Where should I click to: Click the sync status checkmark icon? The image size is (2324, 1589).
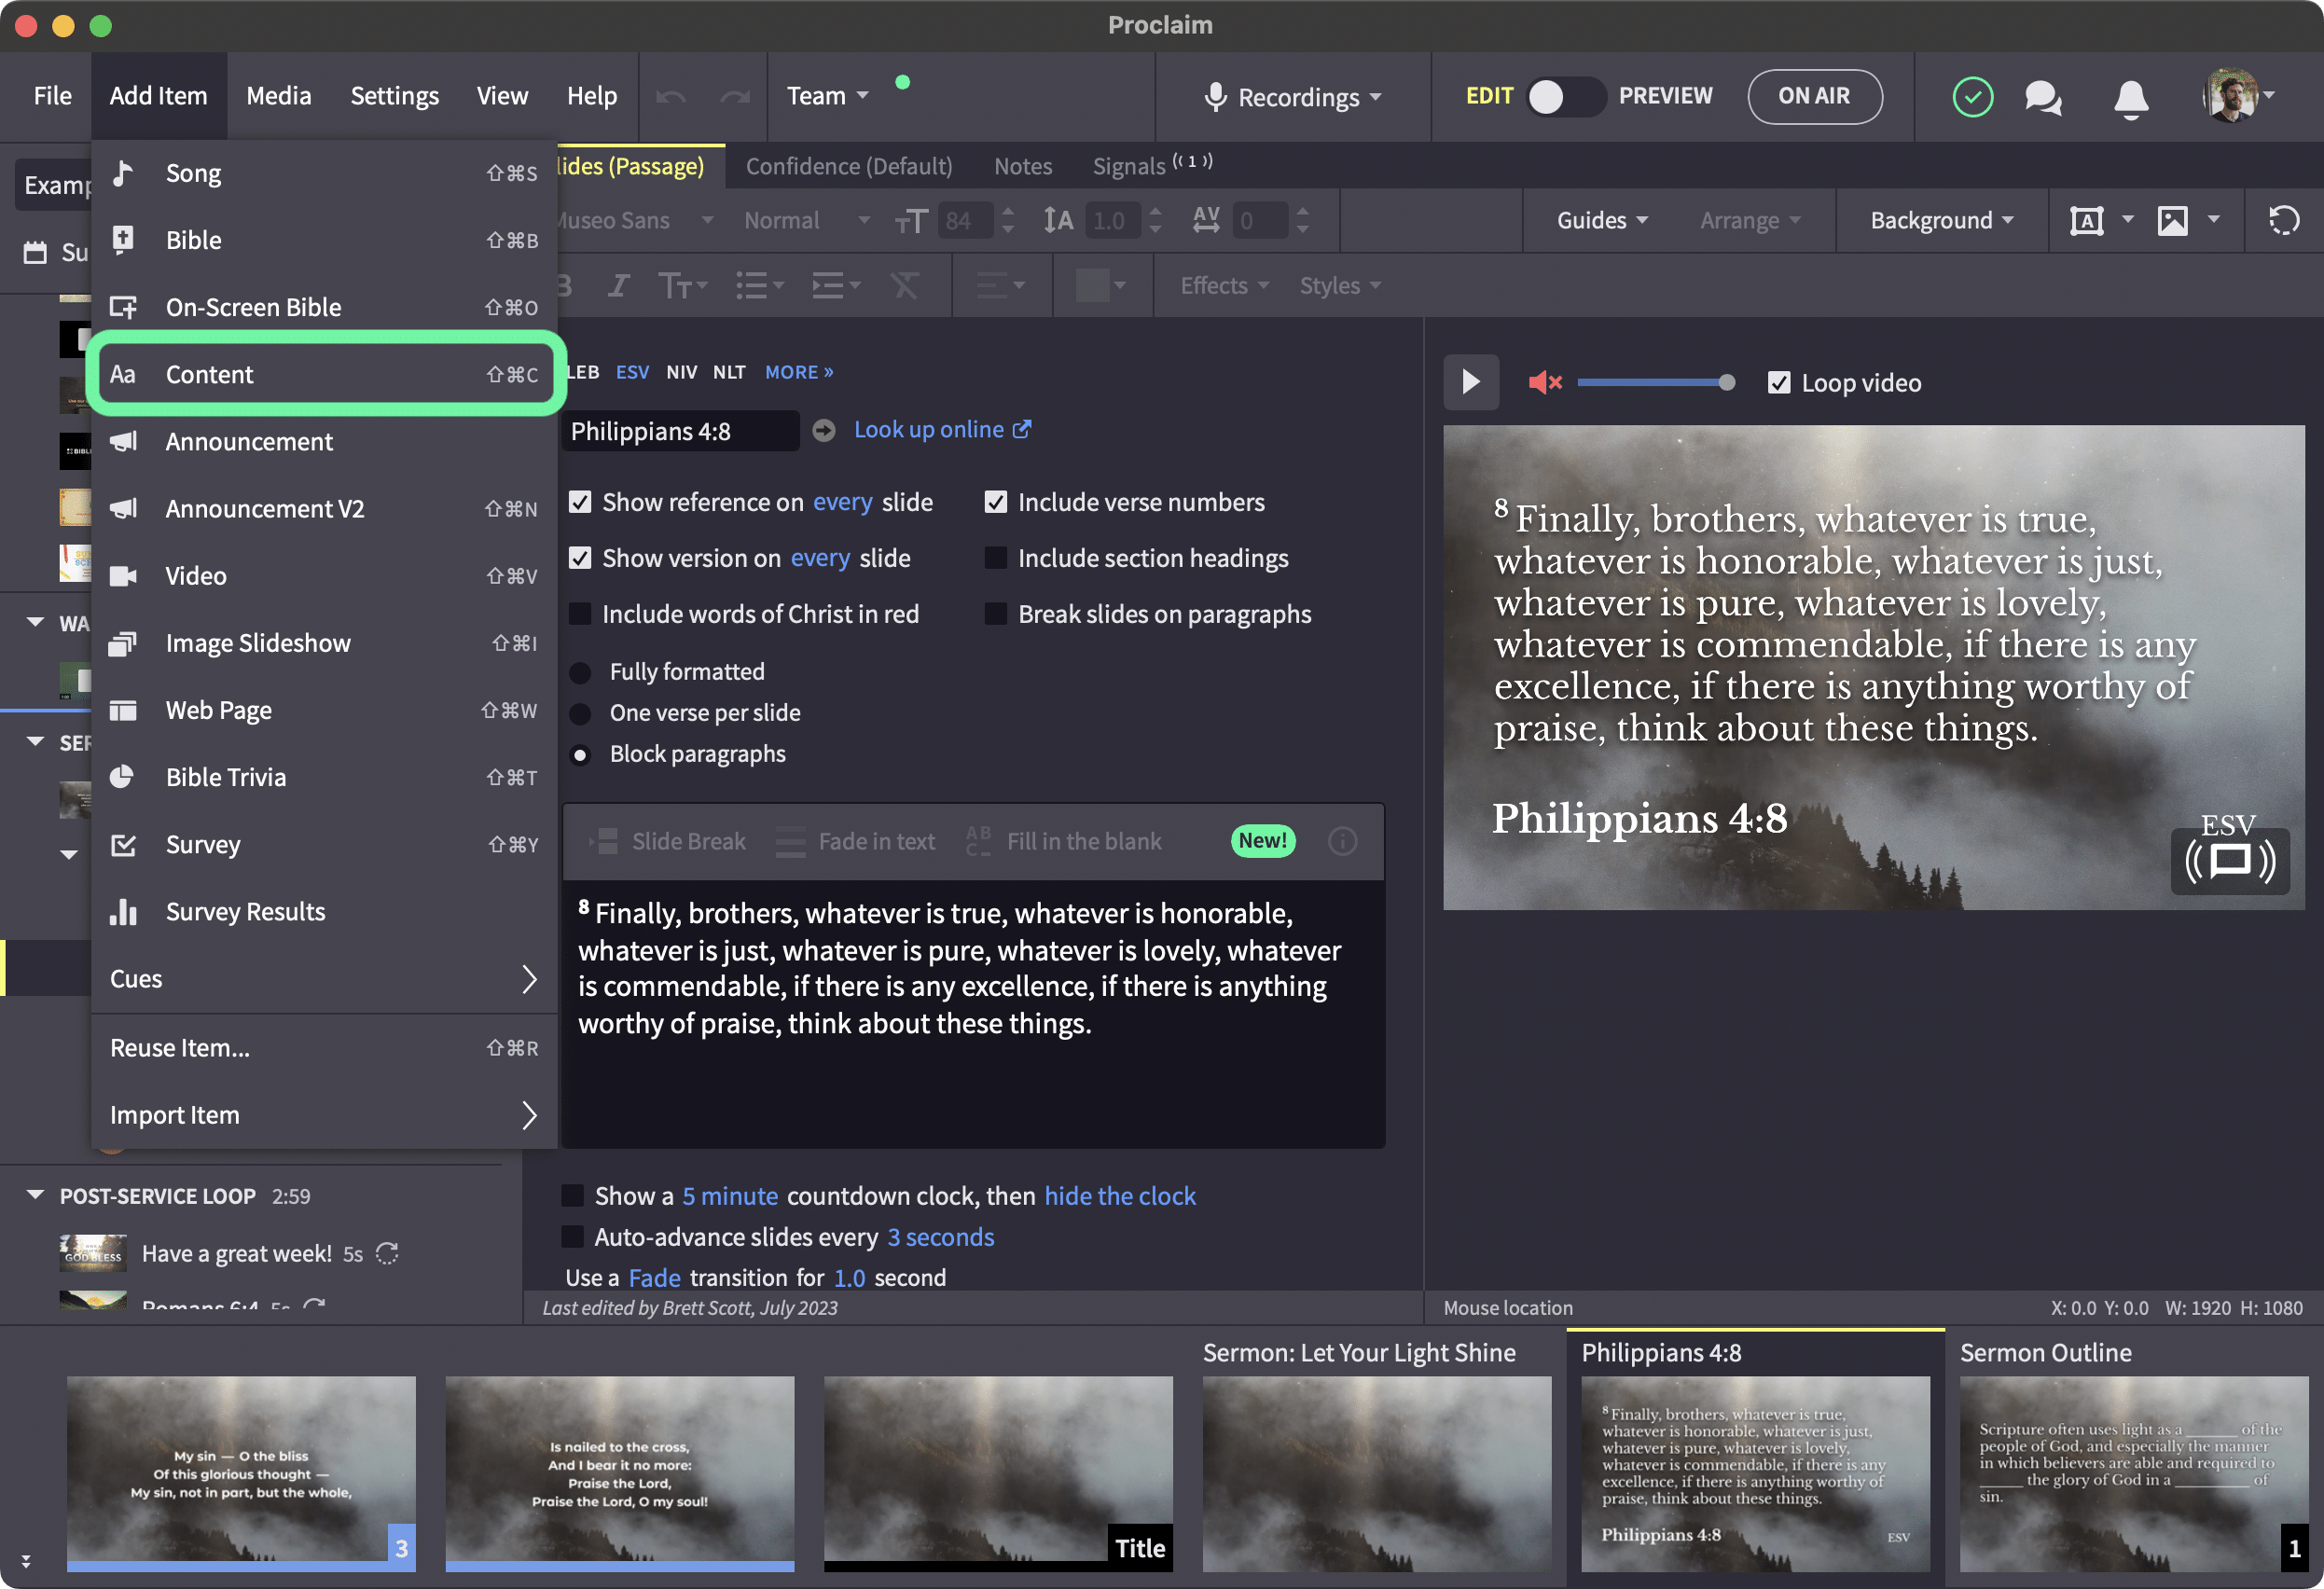point(1972,97)
